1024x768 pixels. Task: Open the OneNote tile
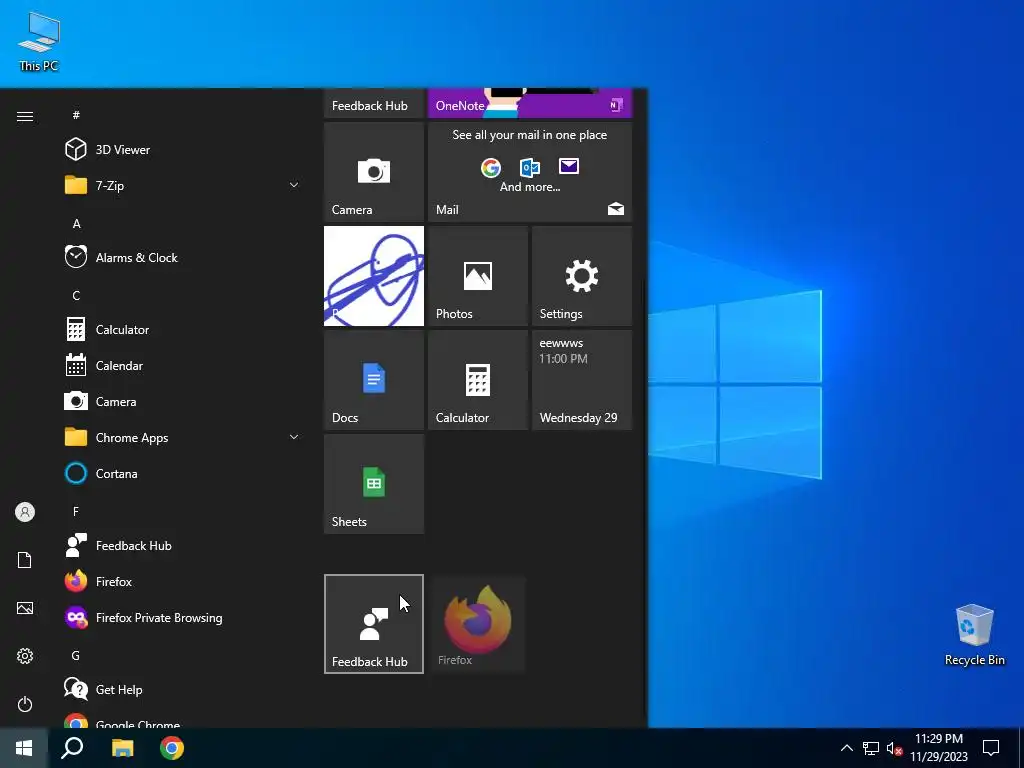[x=530, y=103]
